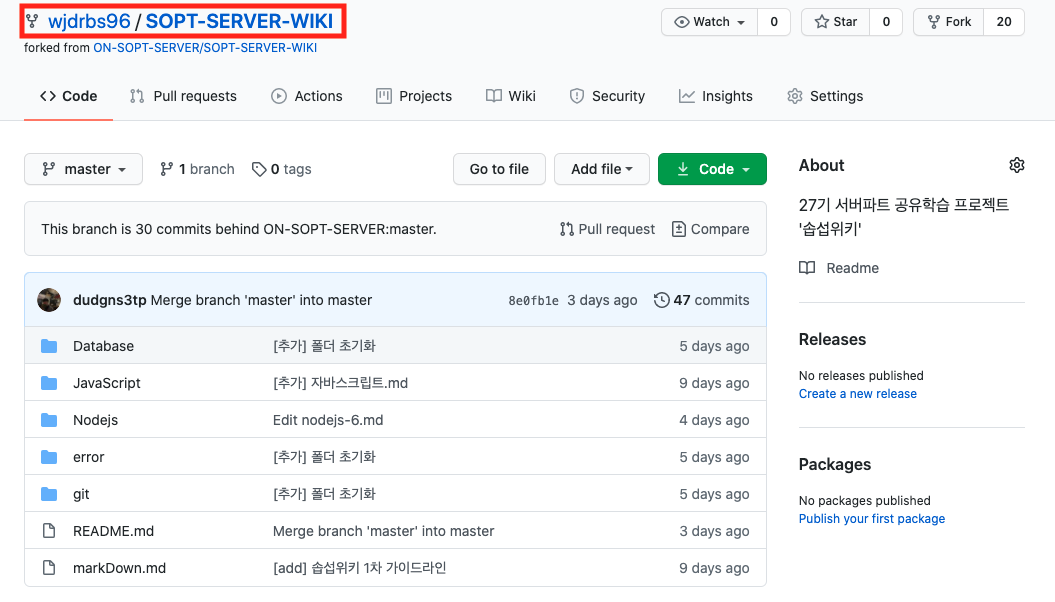Star this repository
The image size is (1055, 602).
point(836,22)
